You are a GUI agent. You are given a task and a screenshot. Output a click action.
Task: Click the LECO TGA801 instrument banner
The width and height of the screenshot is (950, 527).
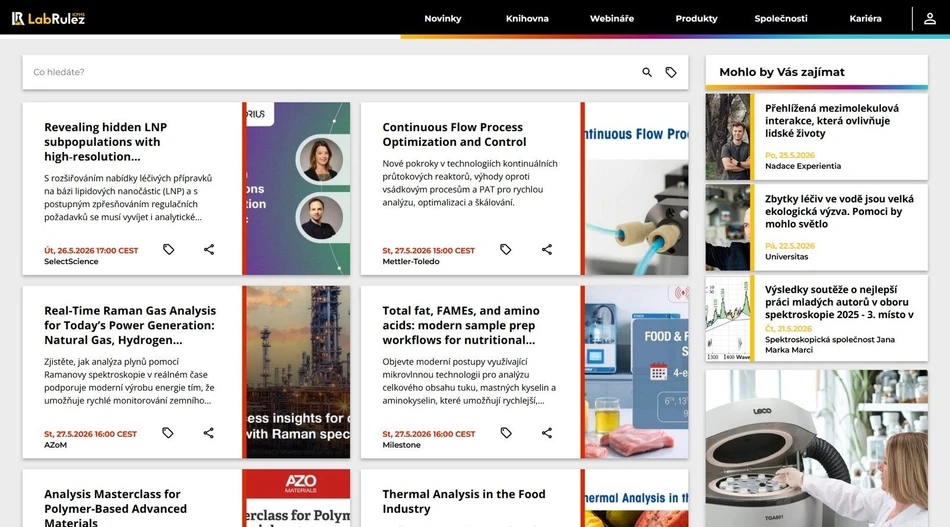coord(817,448)
